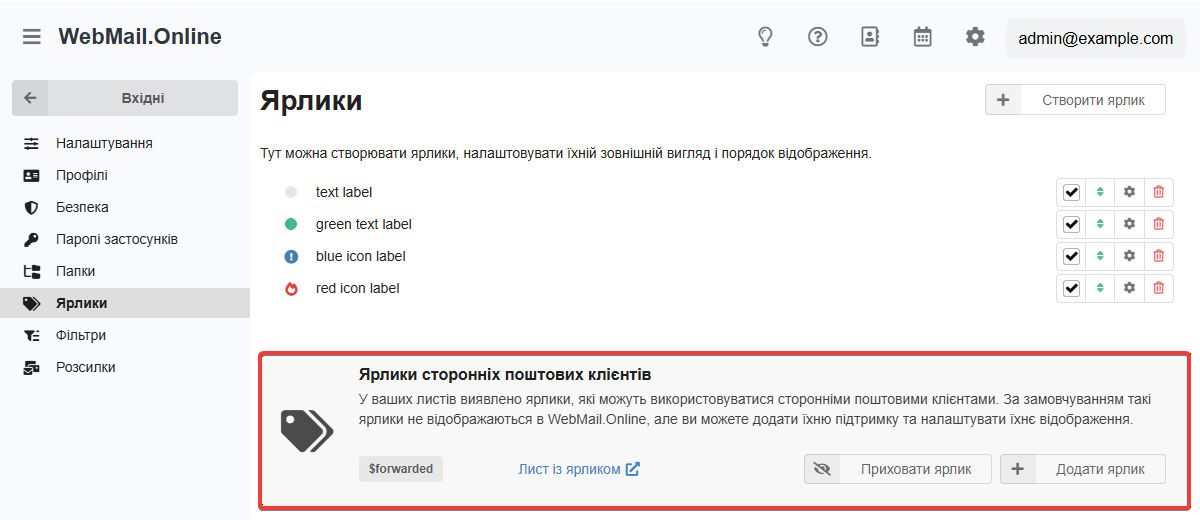The width and height of the screenshot is (1200, 520).
Task: Click the green text label color dot
Action: click(x=291, y=224)
